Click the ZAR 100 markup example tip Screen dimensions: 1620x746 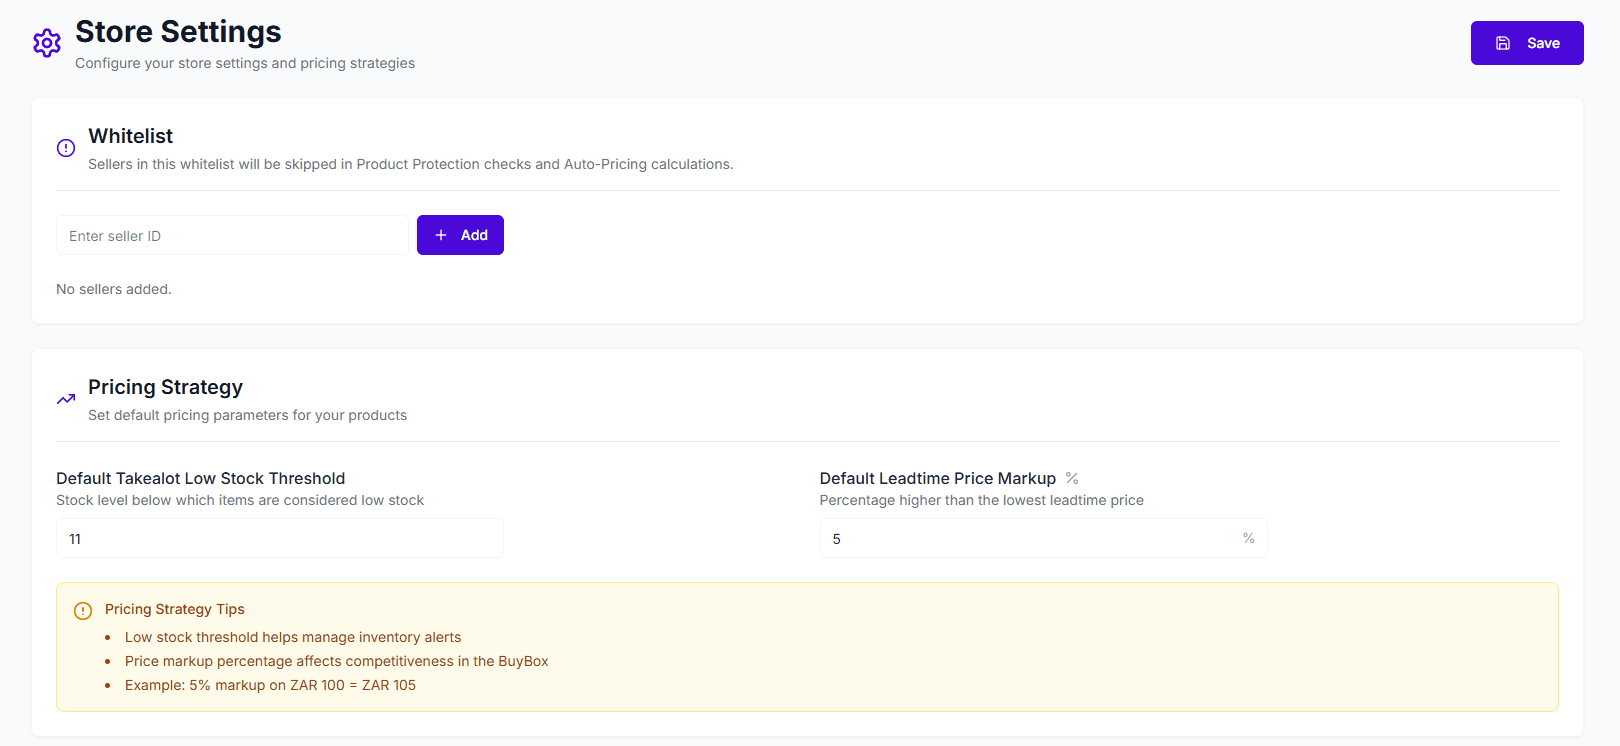pos(270,685)
